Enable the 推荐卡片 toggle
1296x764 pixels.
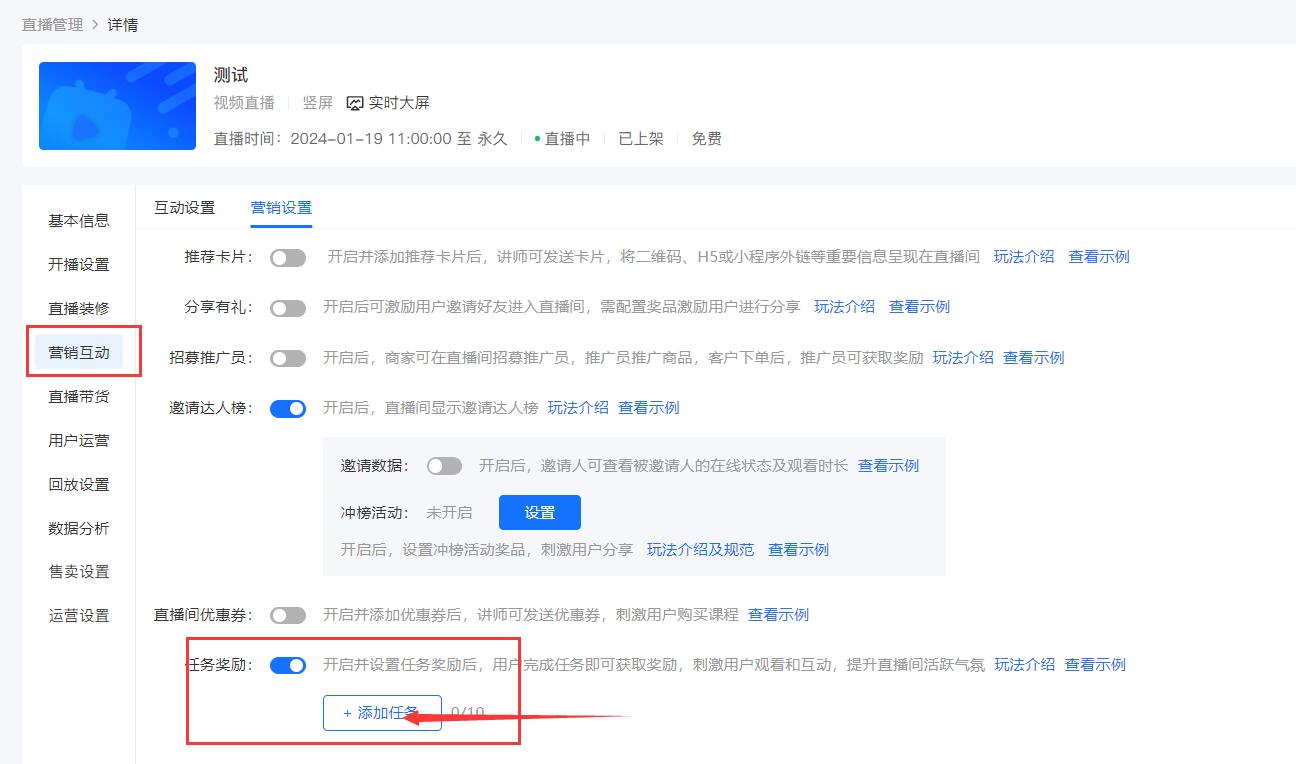288,257
